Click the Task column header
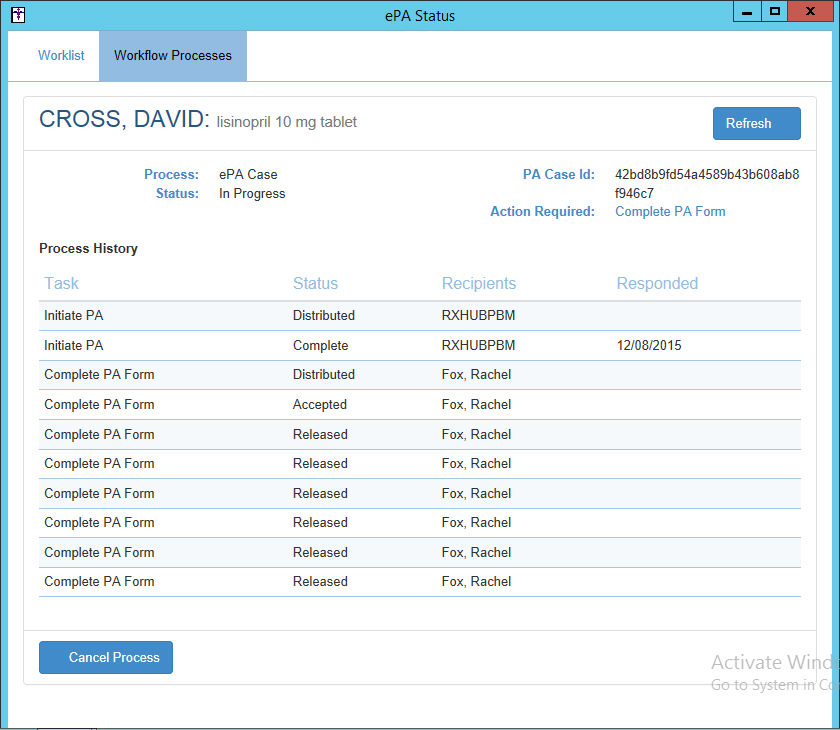 (x=62, y=284)
